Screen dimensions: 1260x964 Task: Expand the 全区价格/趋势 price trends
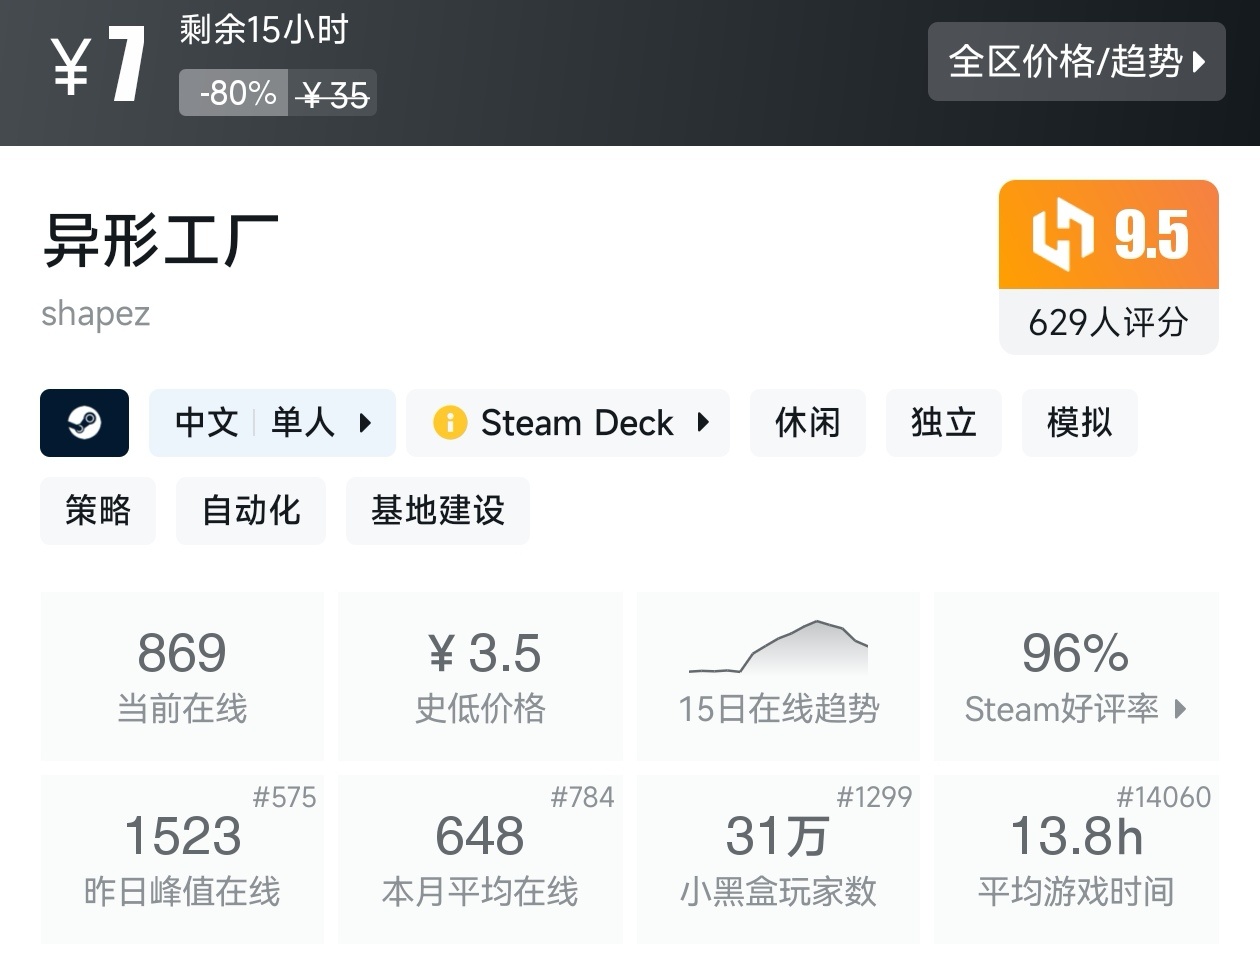point(1076,62)
